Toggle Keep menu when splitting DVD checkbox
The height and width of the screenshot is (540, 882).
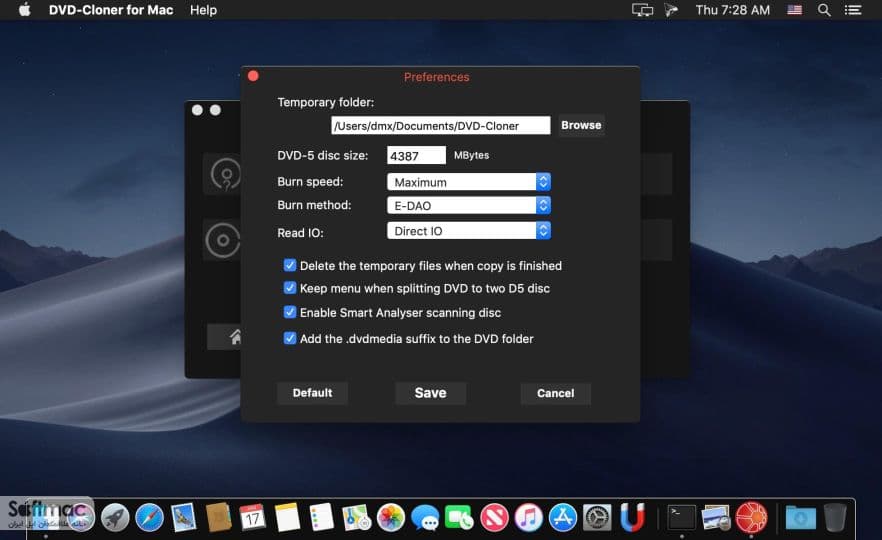[x=290, y=288]
